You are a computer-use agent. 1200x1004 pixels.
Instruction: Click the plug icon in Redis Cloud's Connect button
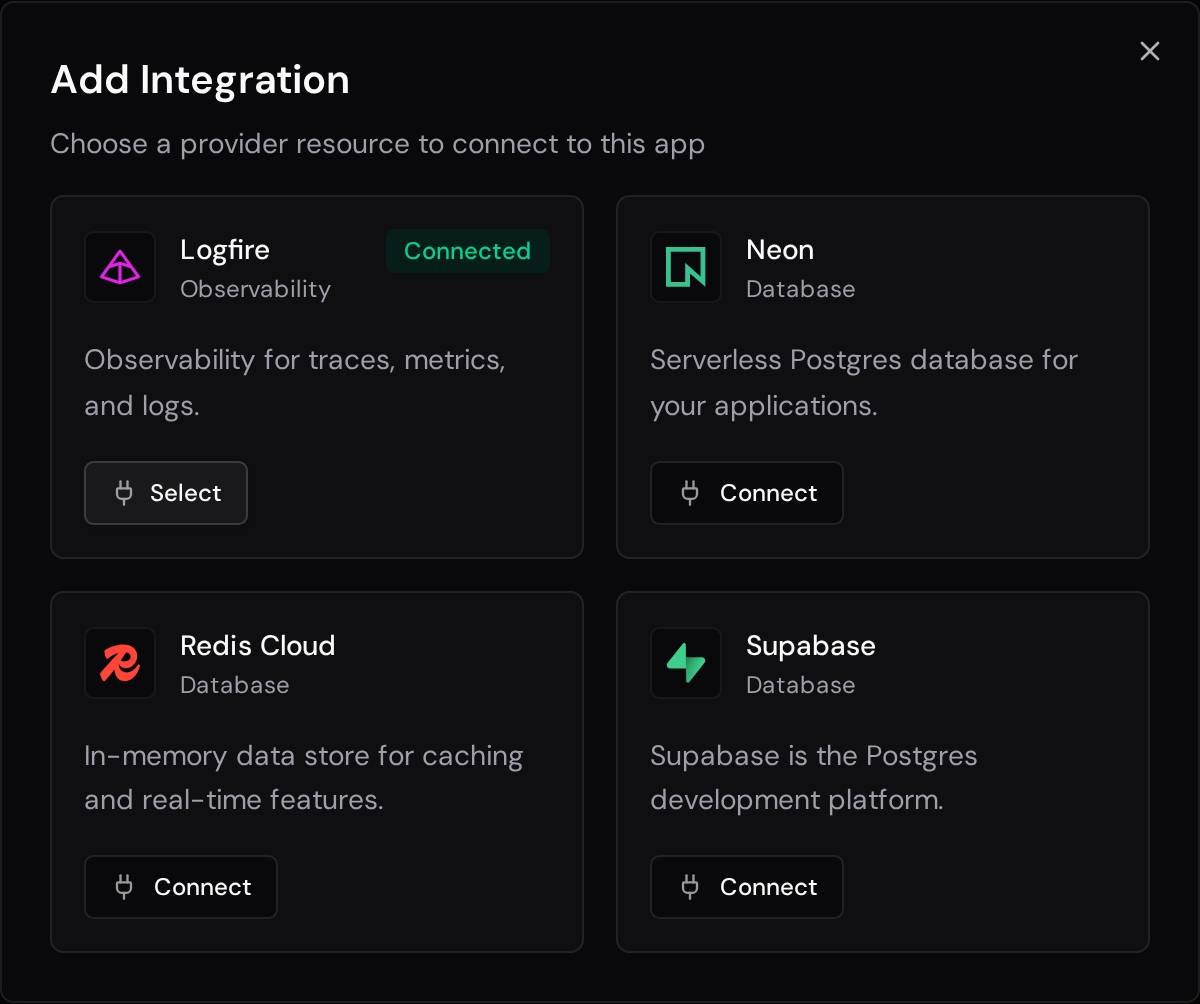(x=124, y=887)
